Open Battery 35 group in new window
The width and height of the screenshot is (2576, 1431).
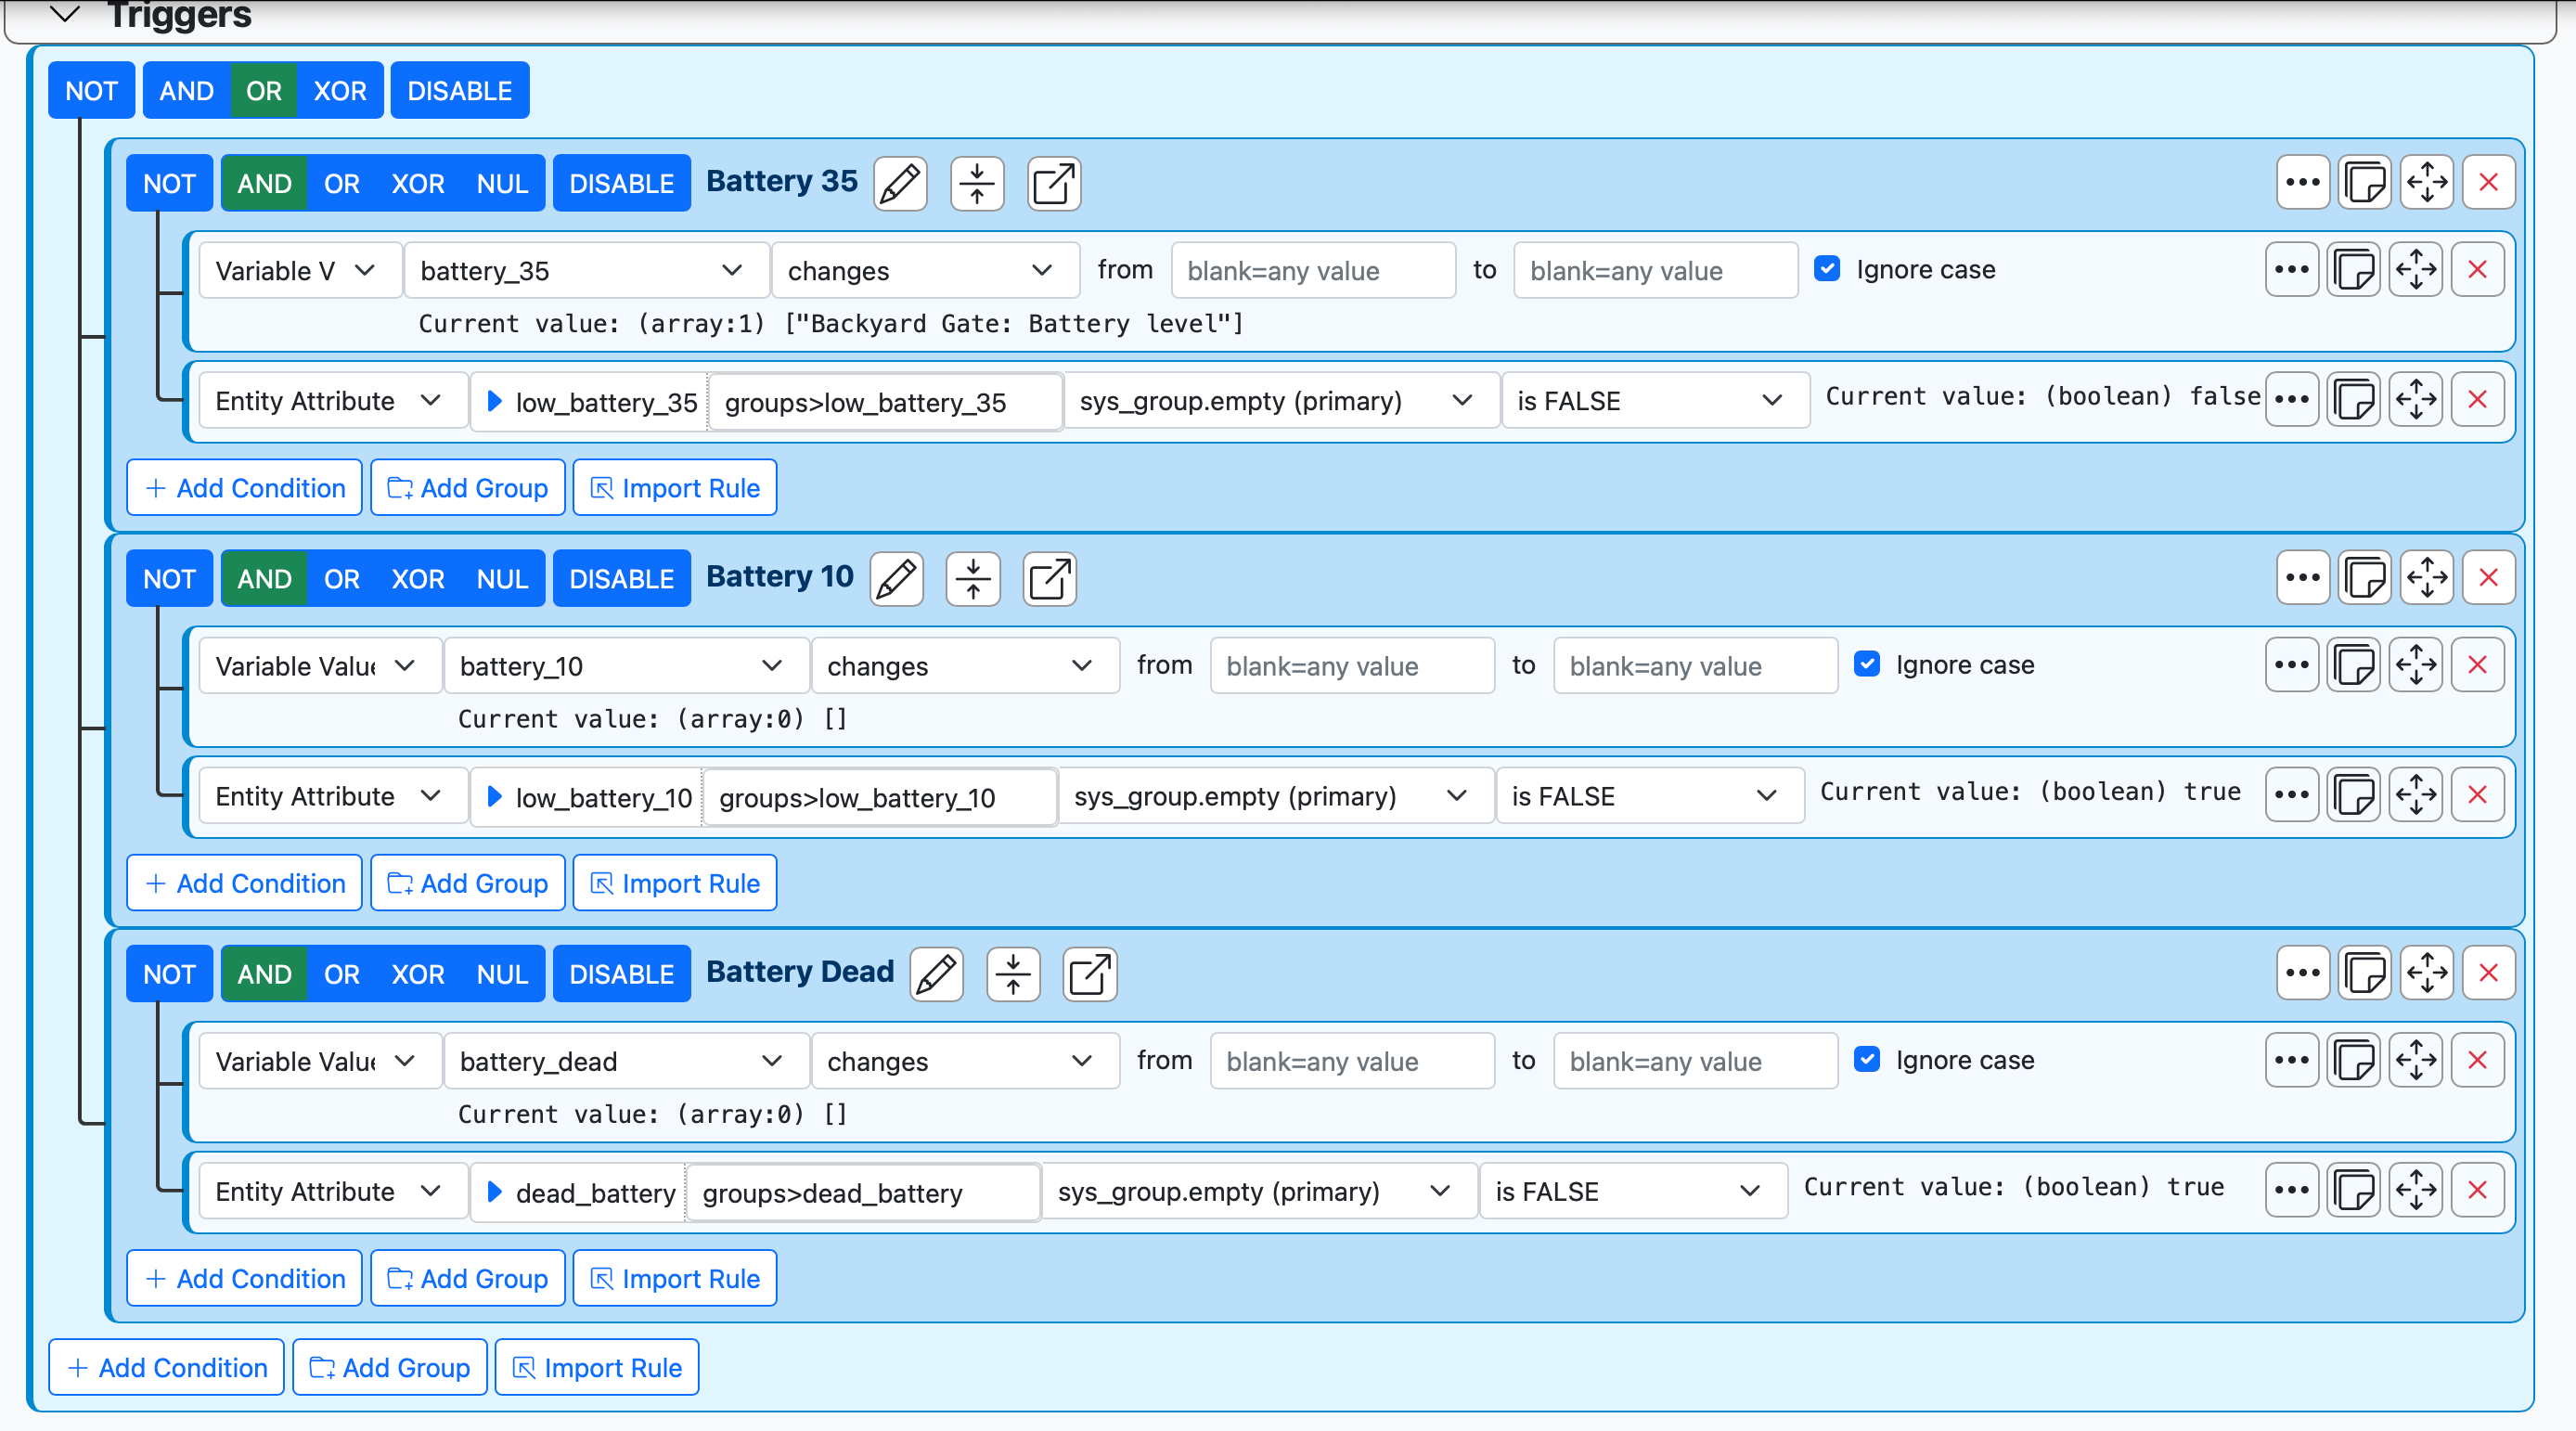coord(1054,184)
